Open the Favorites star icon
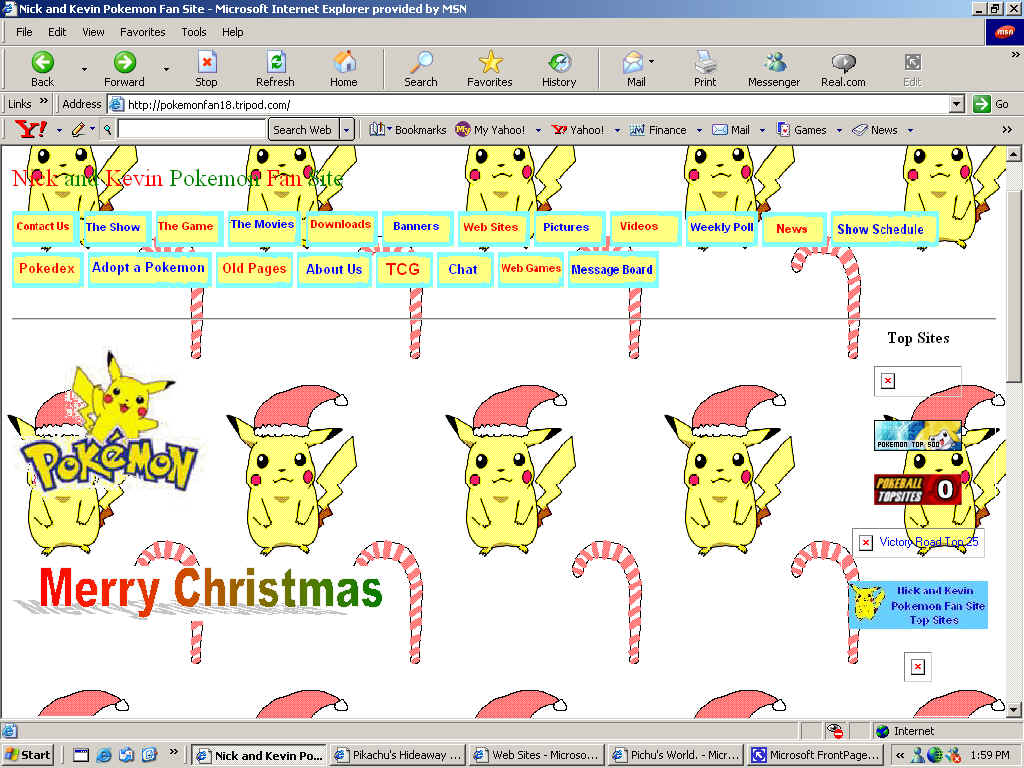The height and width of the screenshot is (768, 1024). 489,63
